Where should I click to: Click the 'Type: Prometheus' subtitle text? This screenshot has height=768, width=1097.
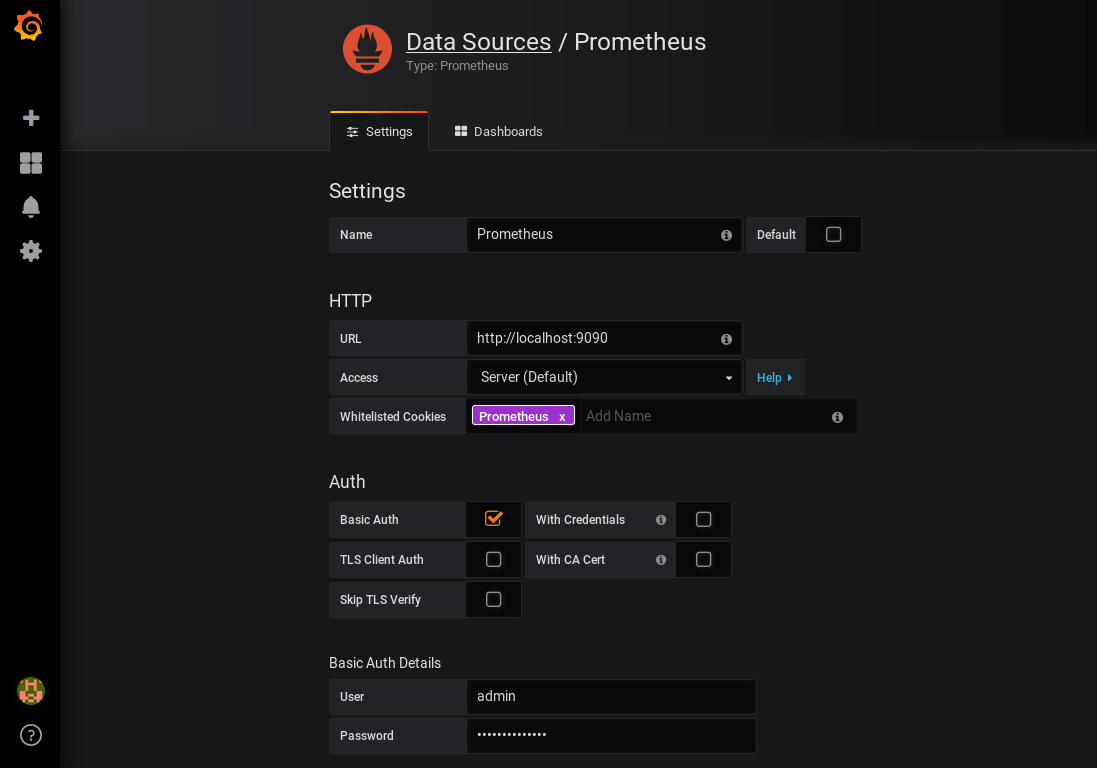457,66
